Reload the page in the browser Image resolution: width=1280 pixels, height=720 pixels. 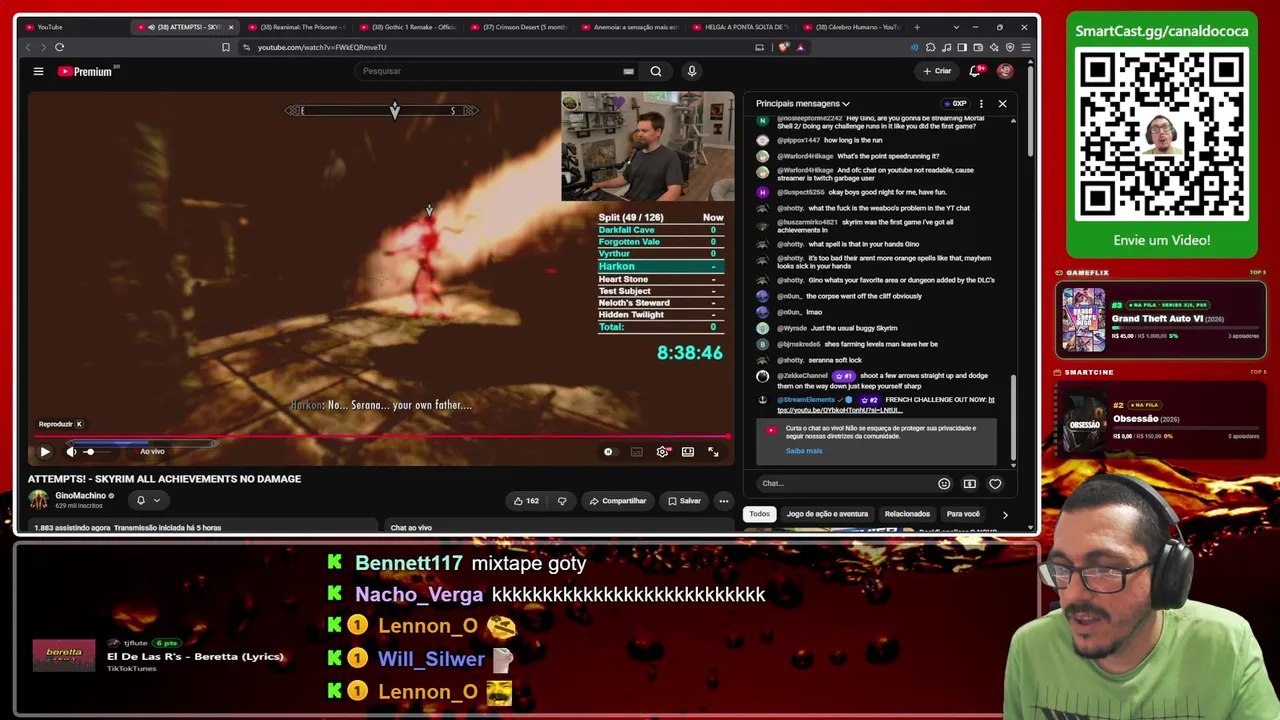[x=60, y=47]
